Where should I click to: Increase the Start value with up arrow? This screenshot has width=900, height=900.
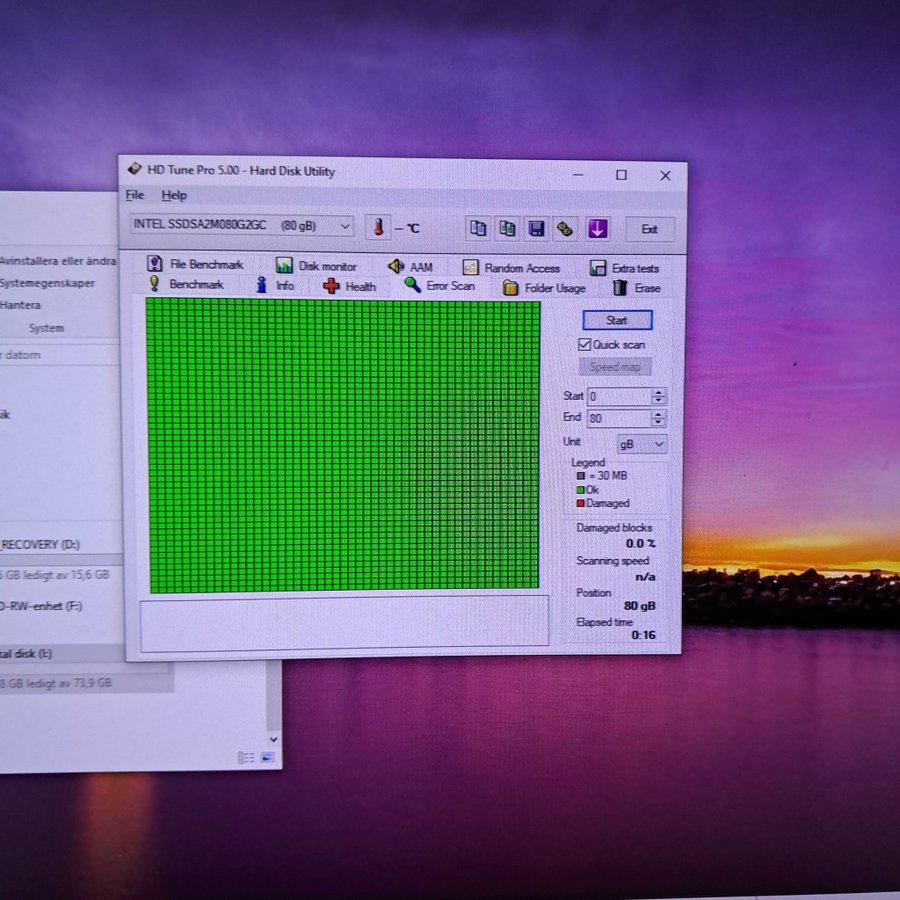click(x=659, y=393)
